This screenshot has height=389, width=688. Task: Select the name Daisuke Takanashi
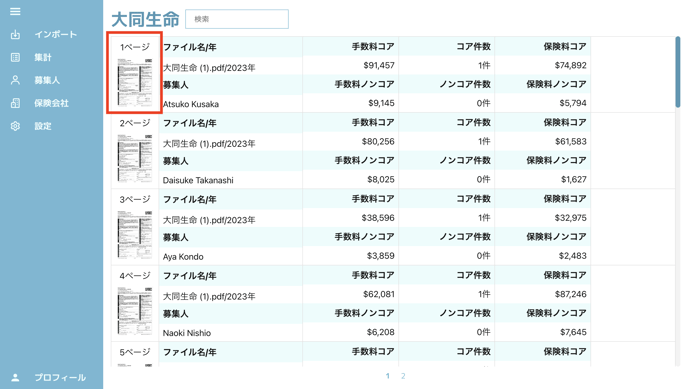[x=198, y=180]
